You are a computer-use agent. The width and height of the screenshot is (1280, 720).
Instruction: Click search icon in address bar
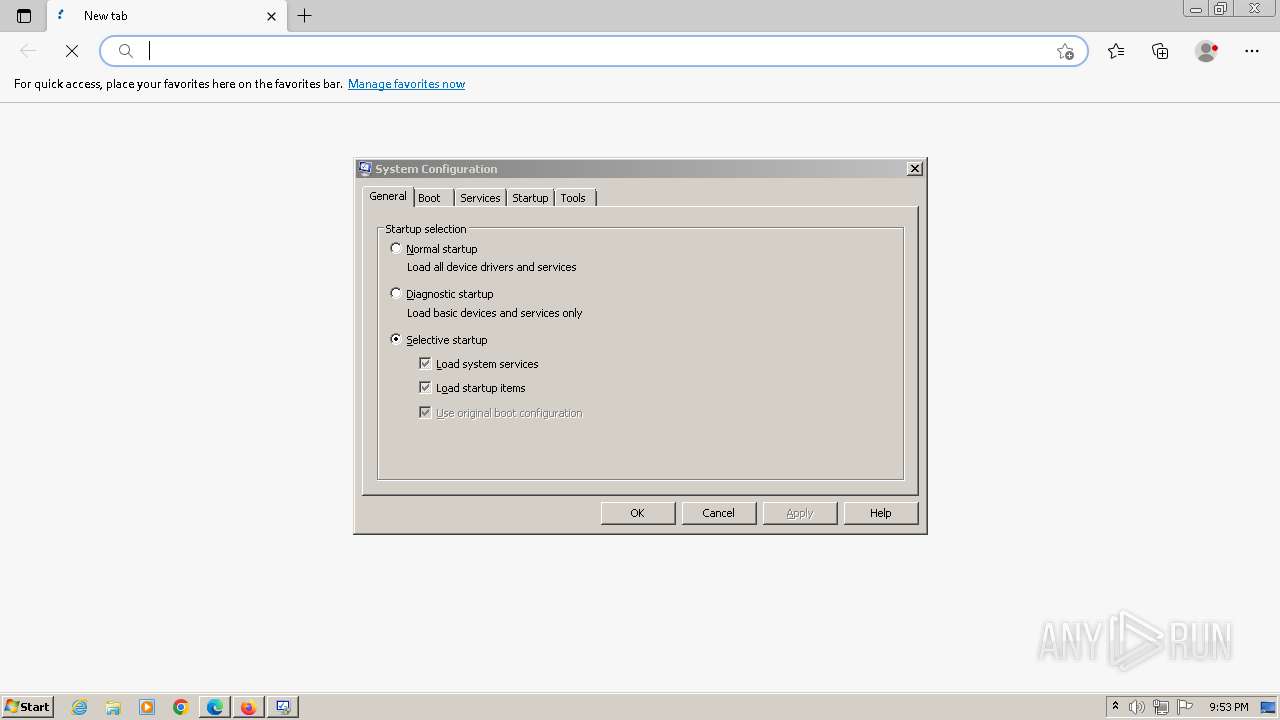click(126, 51)
